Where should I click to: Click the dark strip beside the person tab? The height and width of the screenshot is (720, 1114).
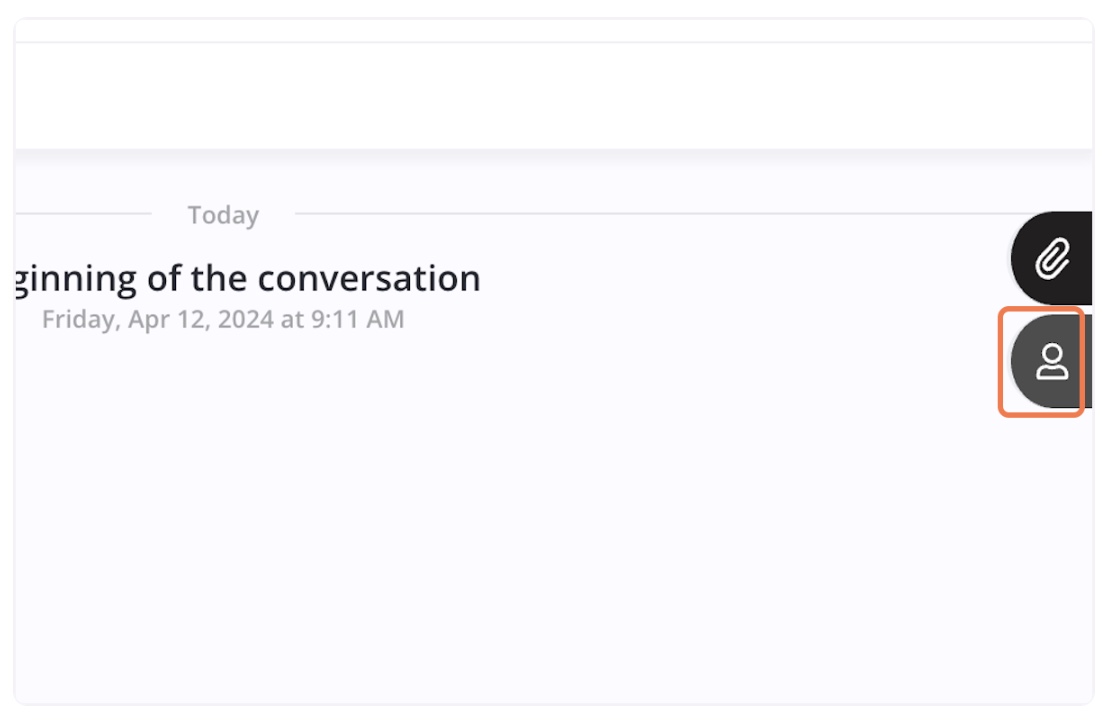point(1088,362)
